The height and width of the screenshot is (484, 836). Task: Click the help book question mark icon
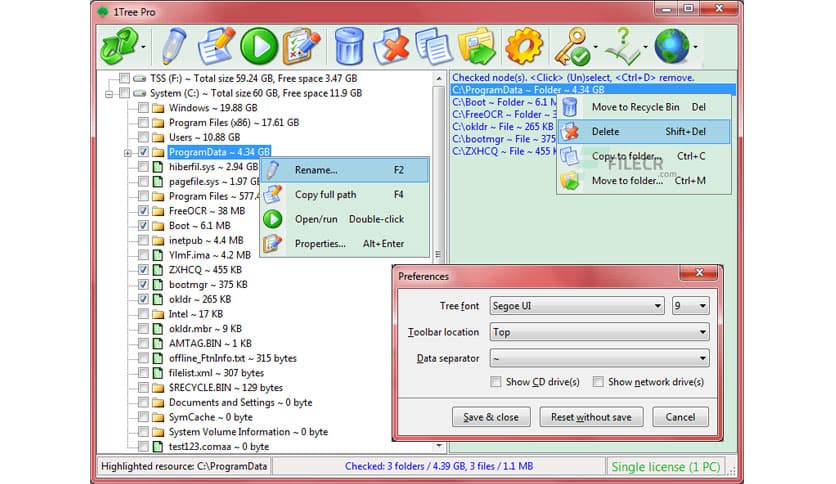click(622, 46)
